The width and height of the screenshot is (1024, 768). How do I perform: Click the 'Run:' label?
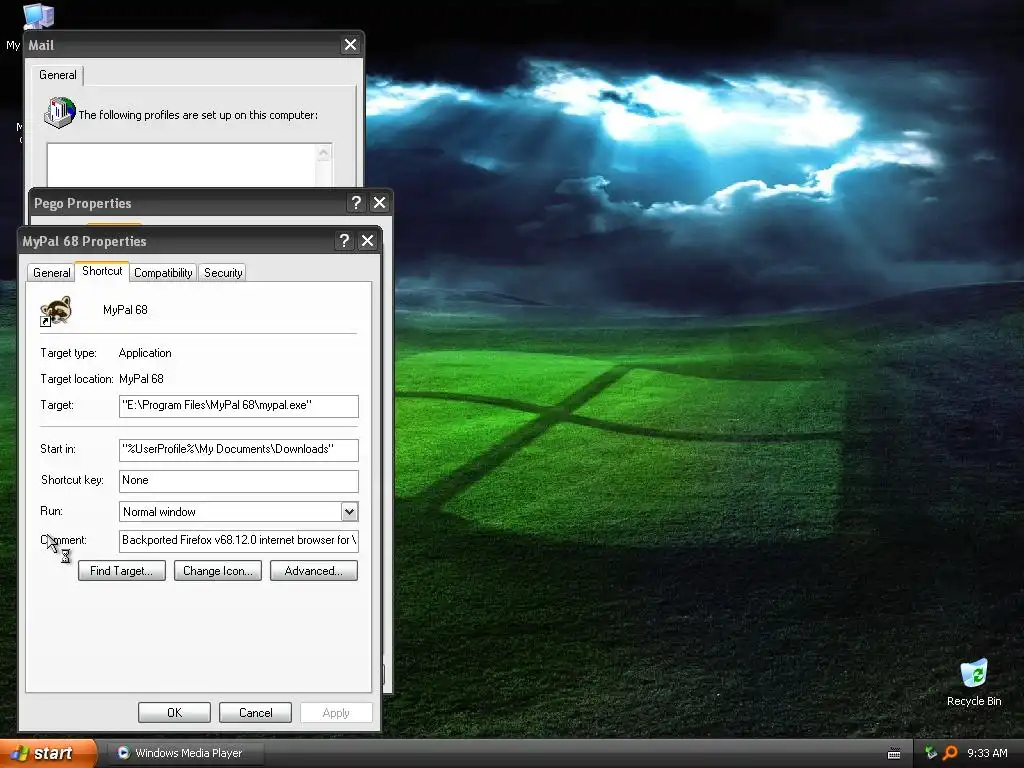pyautogui.click(x=52, y=511)
